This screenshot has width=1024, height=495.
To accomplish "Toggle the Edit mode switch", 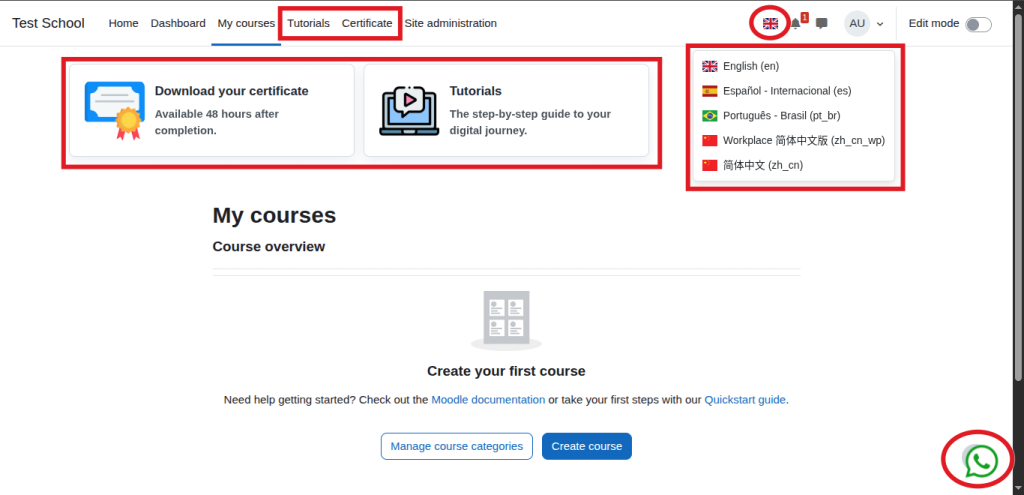I will click(x=978, y=23).
